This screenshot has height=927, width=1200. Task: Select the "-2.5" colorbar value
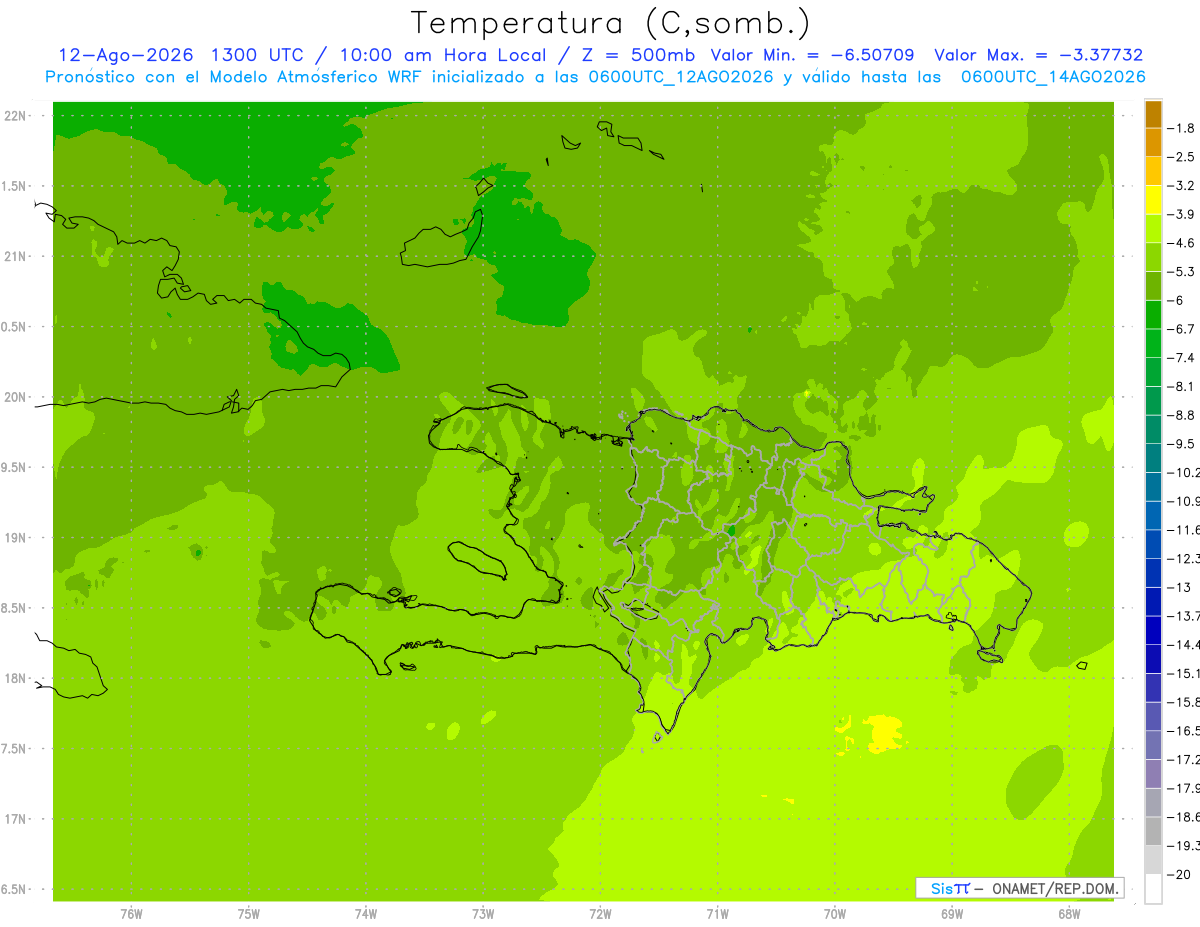point(1182,157)
